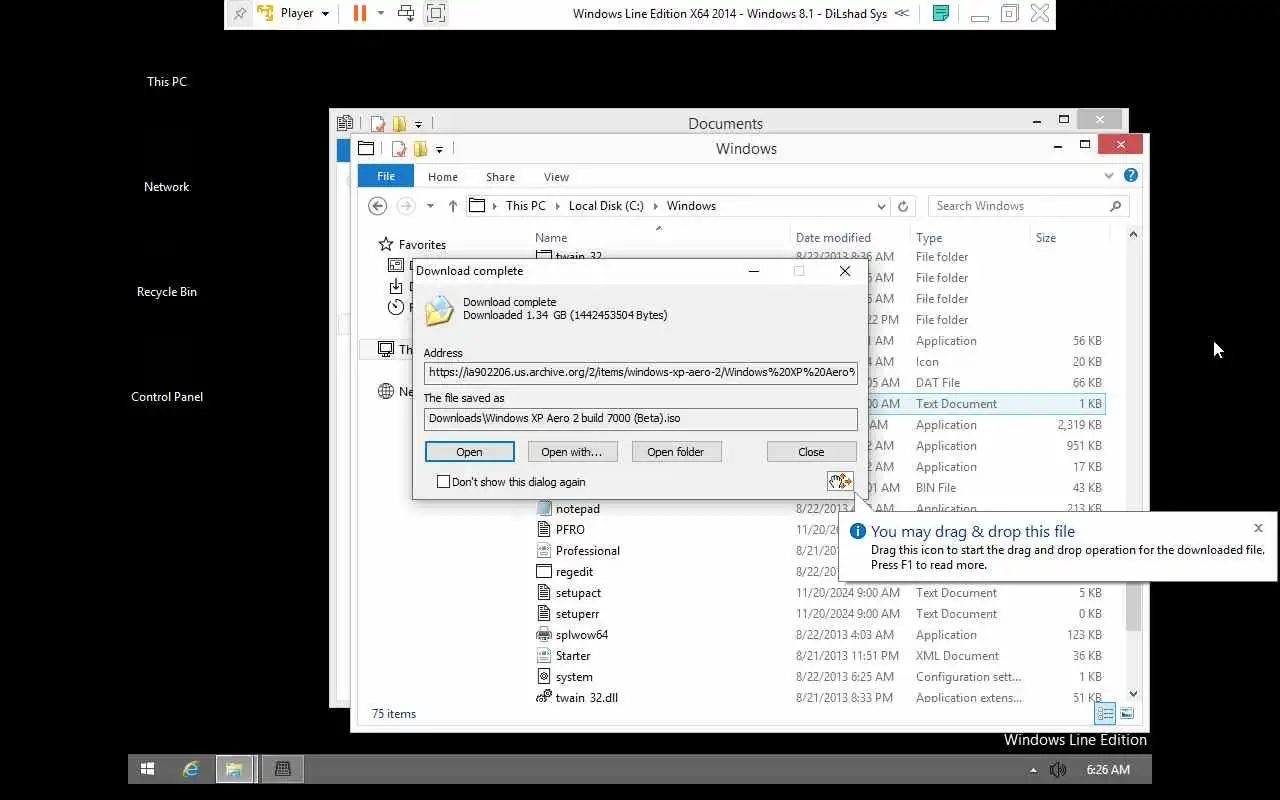Click the drag and drop hand icon

pyautogui.click(x=840, y=481)
